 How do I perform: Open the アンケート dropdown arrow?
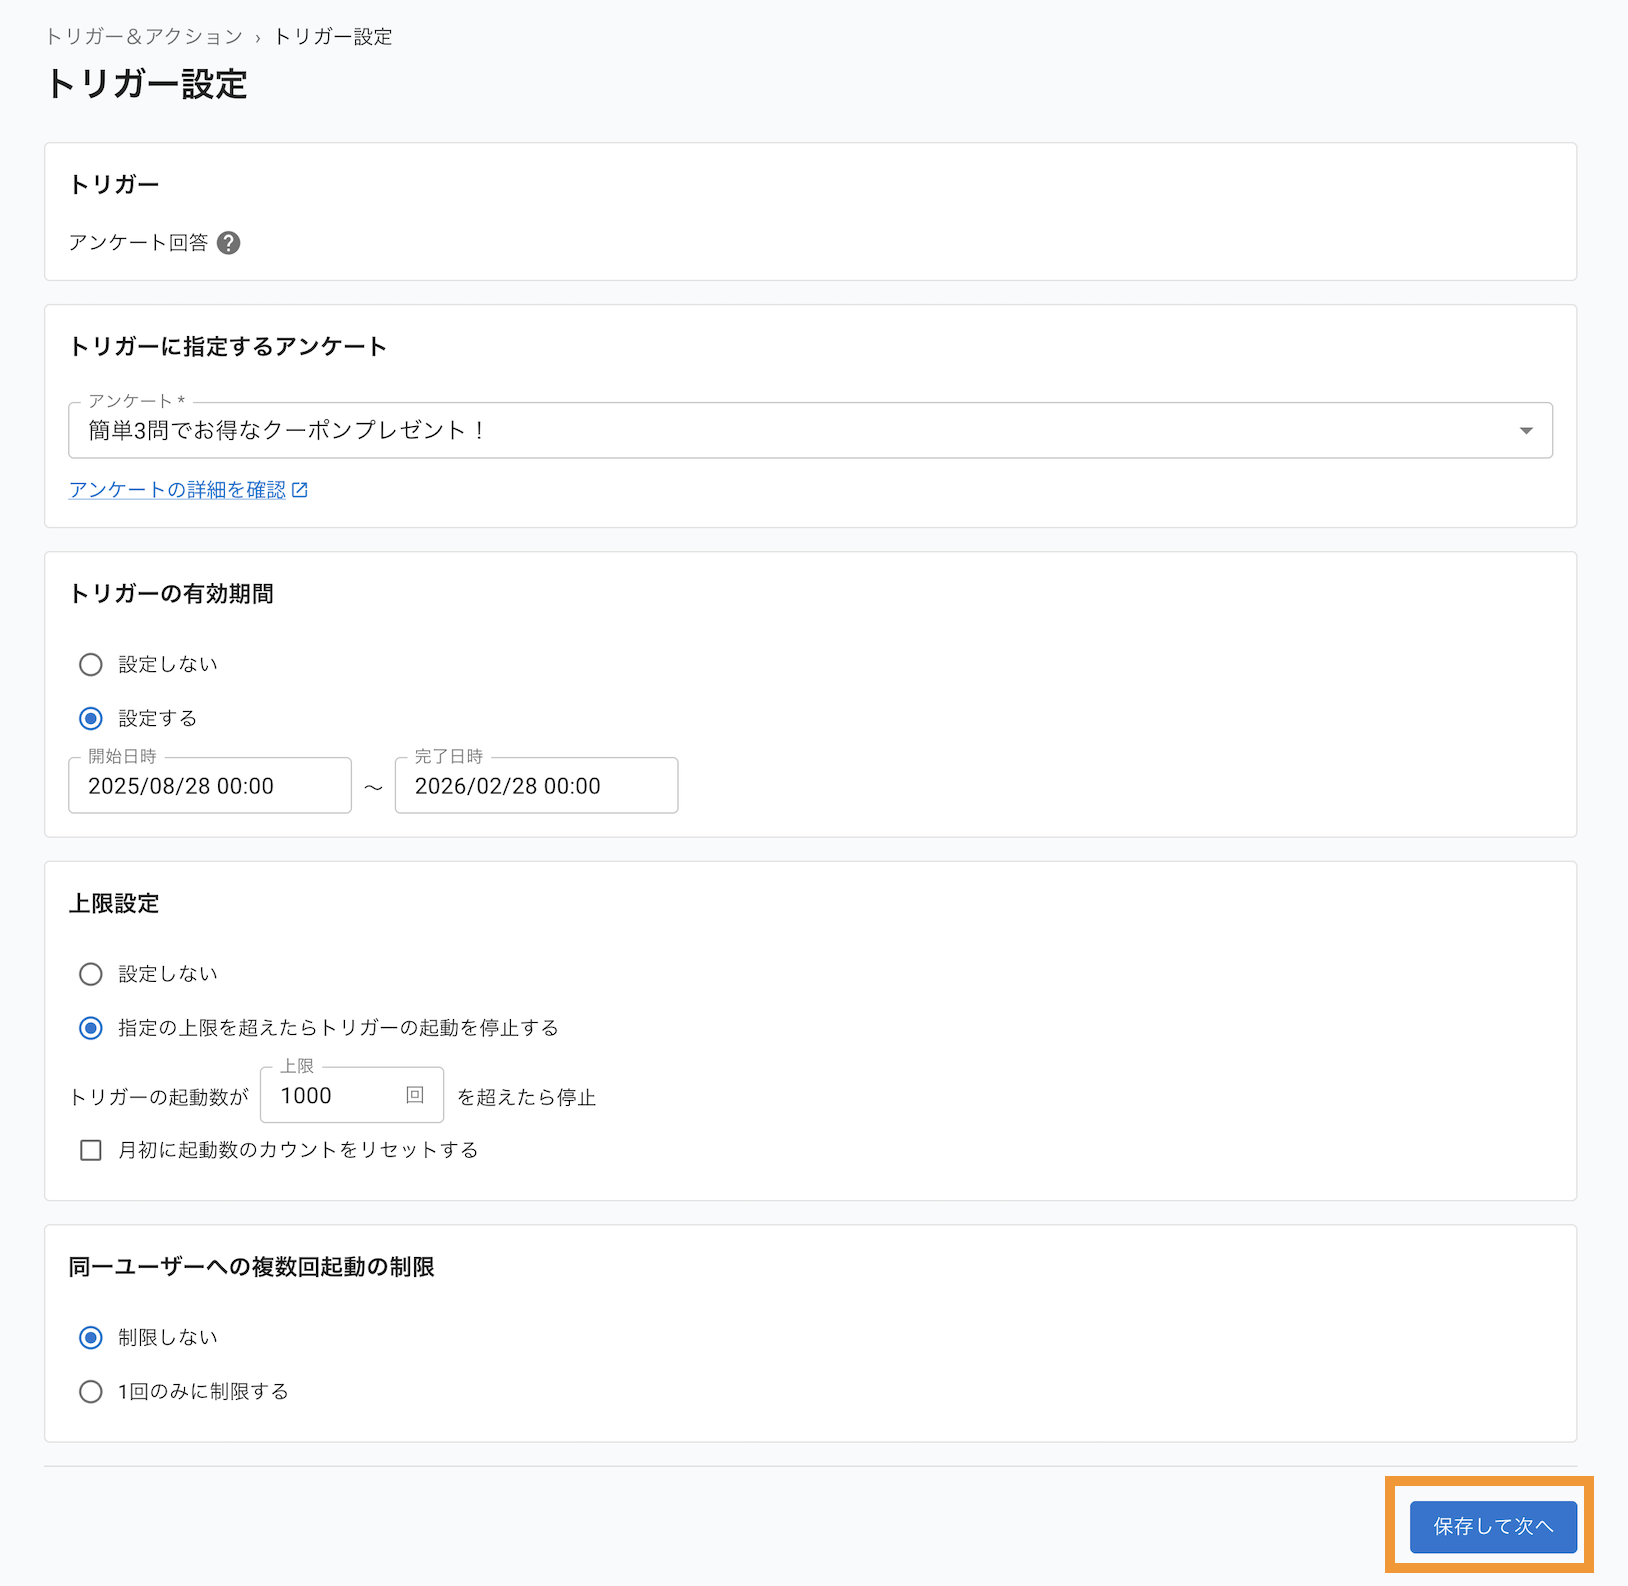point(1526,431)
